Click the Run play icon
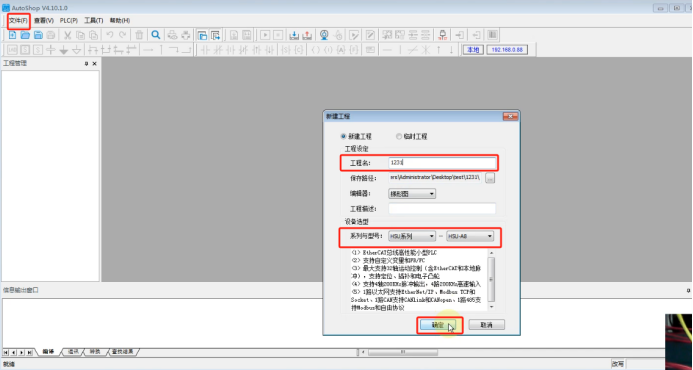The height and width of the screenshot is (370, 693). (265, 35)
